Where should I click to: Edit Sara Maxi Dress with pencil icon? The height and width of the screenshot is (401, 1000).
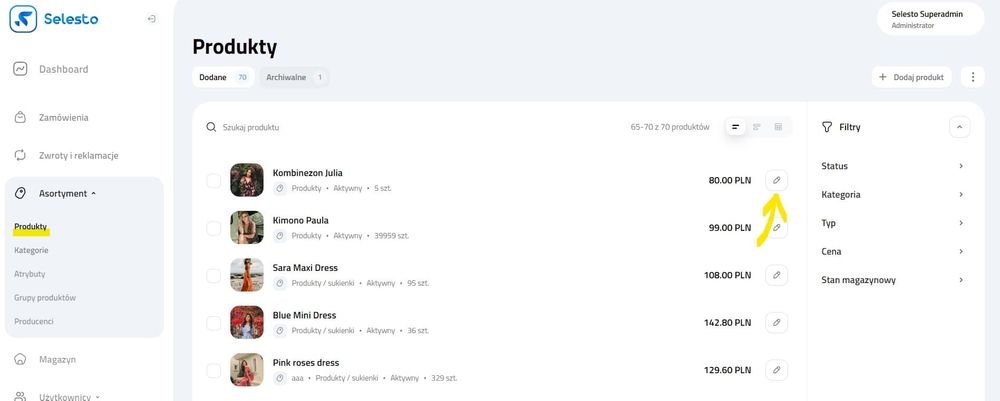(776, 275)
